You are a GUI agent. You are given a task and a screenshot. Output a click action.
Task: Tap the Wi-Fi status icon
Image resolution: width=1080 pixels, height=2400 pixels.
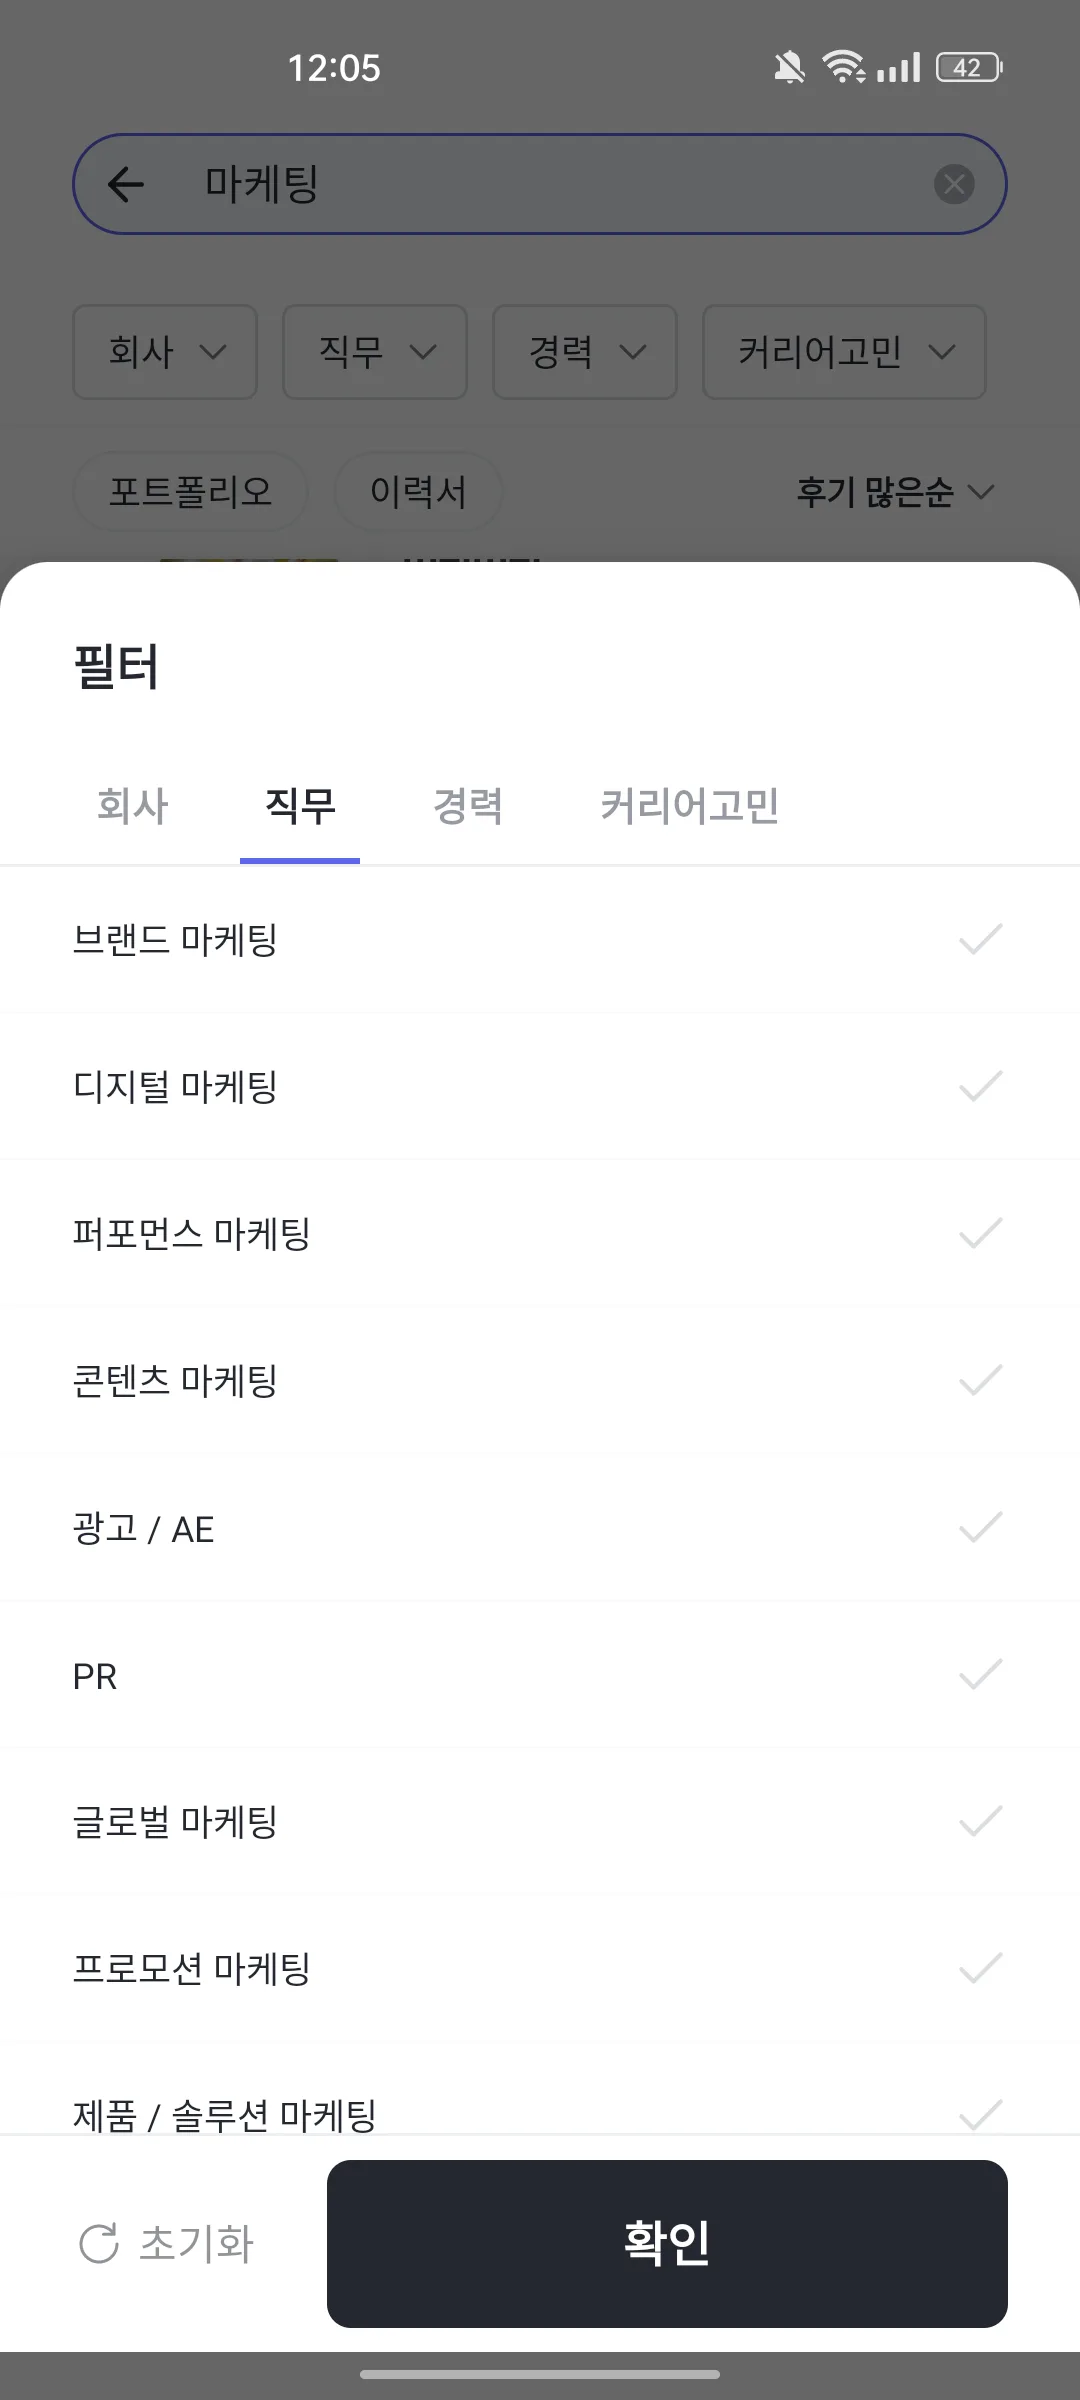click(843, 67)
